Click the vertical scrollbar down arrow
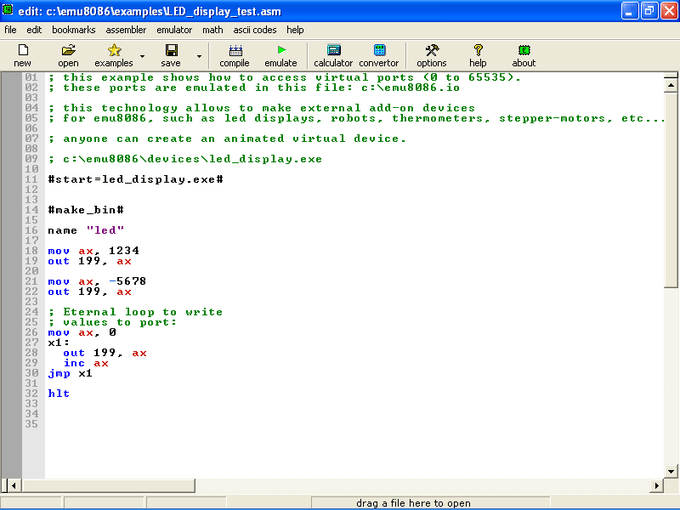The image size is (680, 510). pyautogui.click(x=671, y=469)
